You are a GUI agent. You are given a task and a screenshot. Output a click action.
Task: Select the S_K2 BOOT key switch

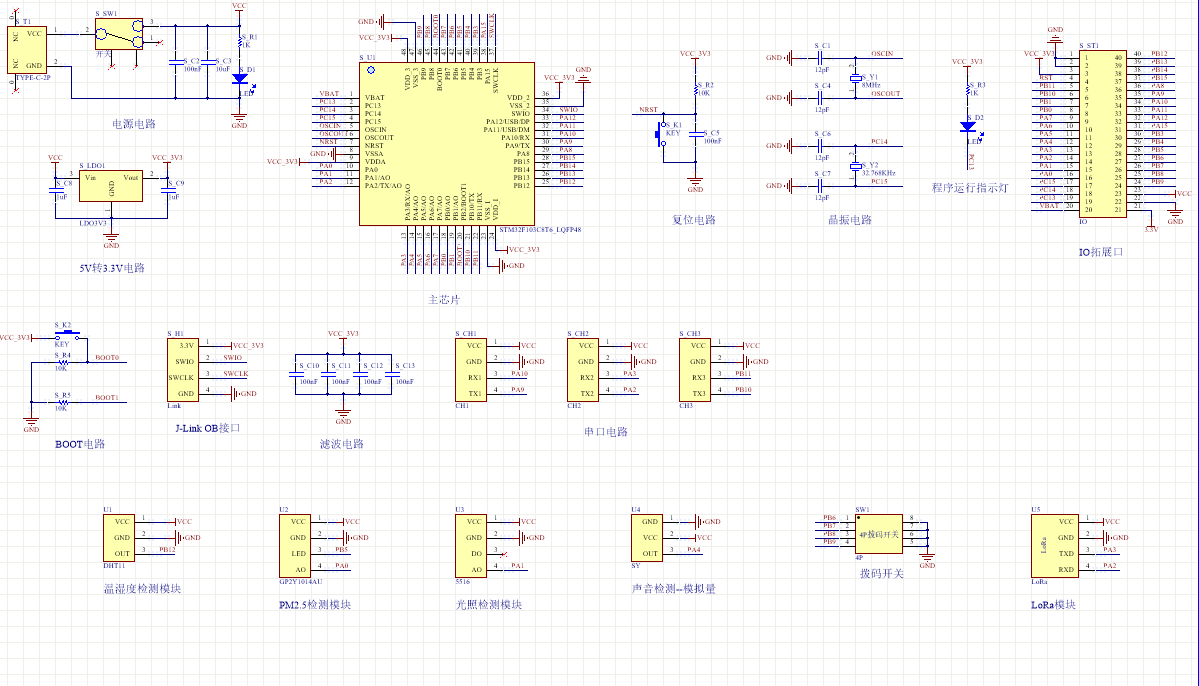67,335
